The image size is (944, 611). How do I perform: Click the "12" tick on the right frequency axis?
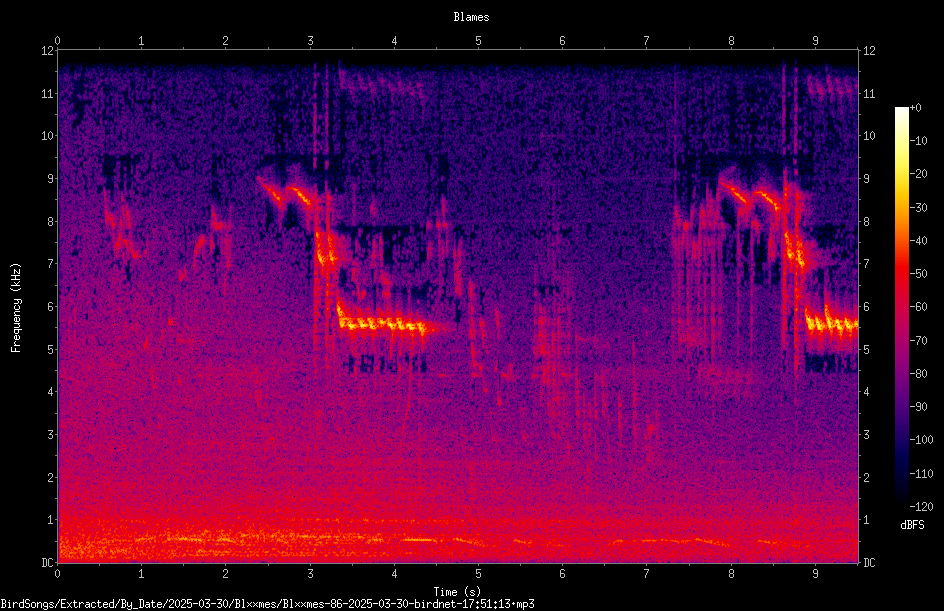pyautogui.click(x=869, y=51)
